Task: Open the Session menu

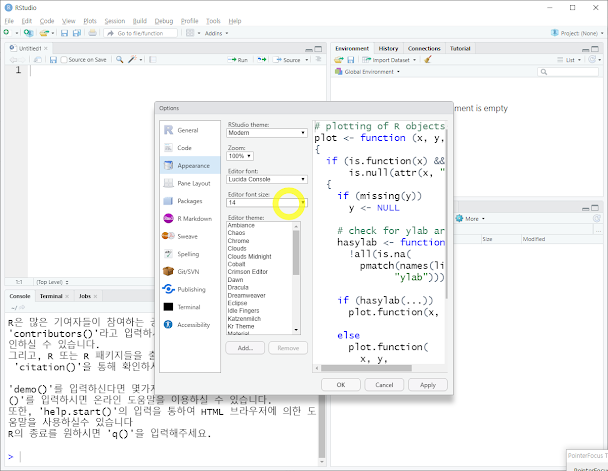Action: point(115,21)
